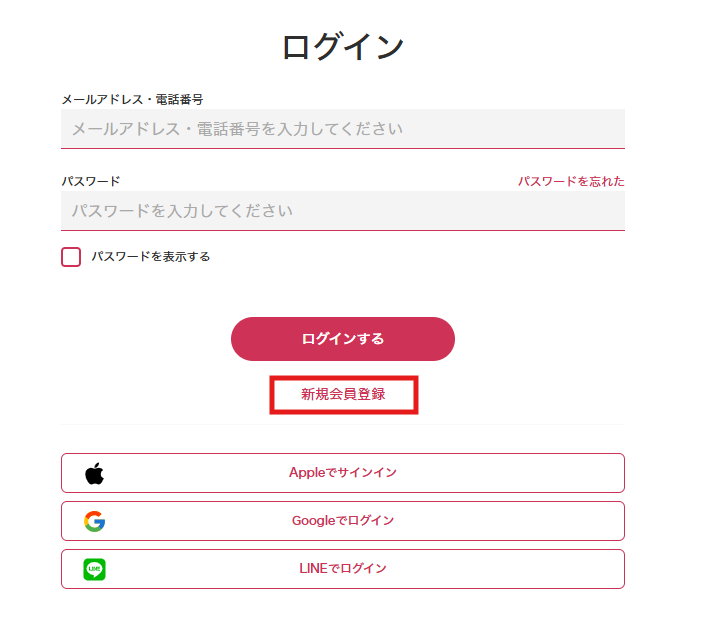This screenshot has width=701, height=631.
Task: Choose the Googleでログイン button text
Action: 343,521
